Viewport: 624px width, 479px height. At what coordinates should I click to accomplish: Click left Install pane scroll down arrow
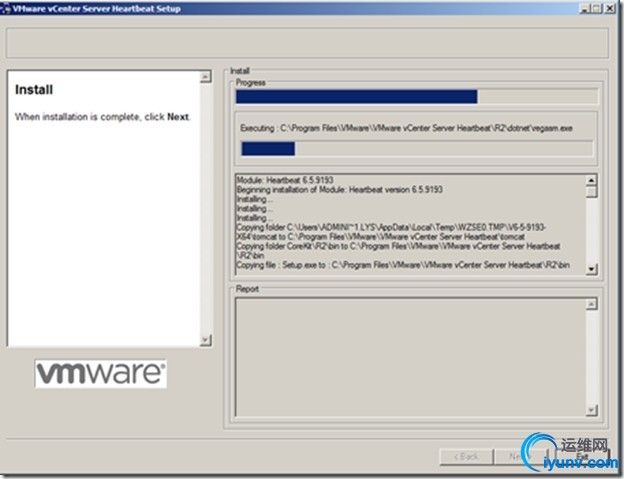pos(205,340)
